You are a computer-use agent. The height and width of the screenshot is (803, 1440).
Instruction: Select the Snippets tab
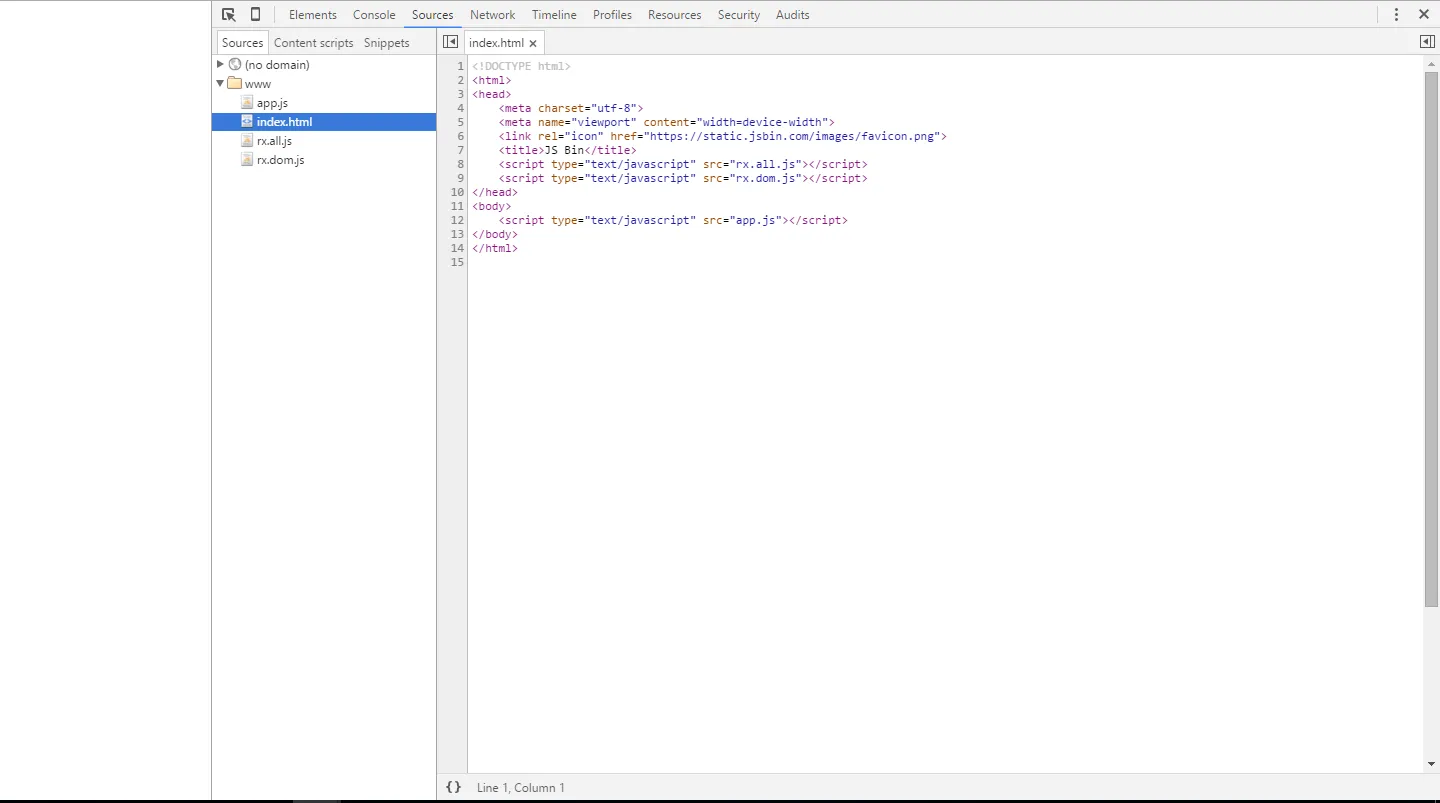[386, 43]
